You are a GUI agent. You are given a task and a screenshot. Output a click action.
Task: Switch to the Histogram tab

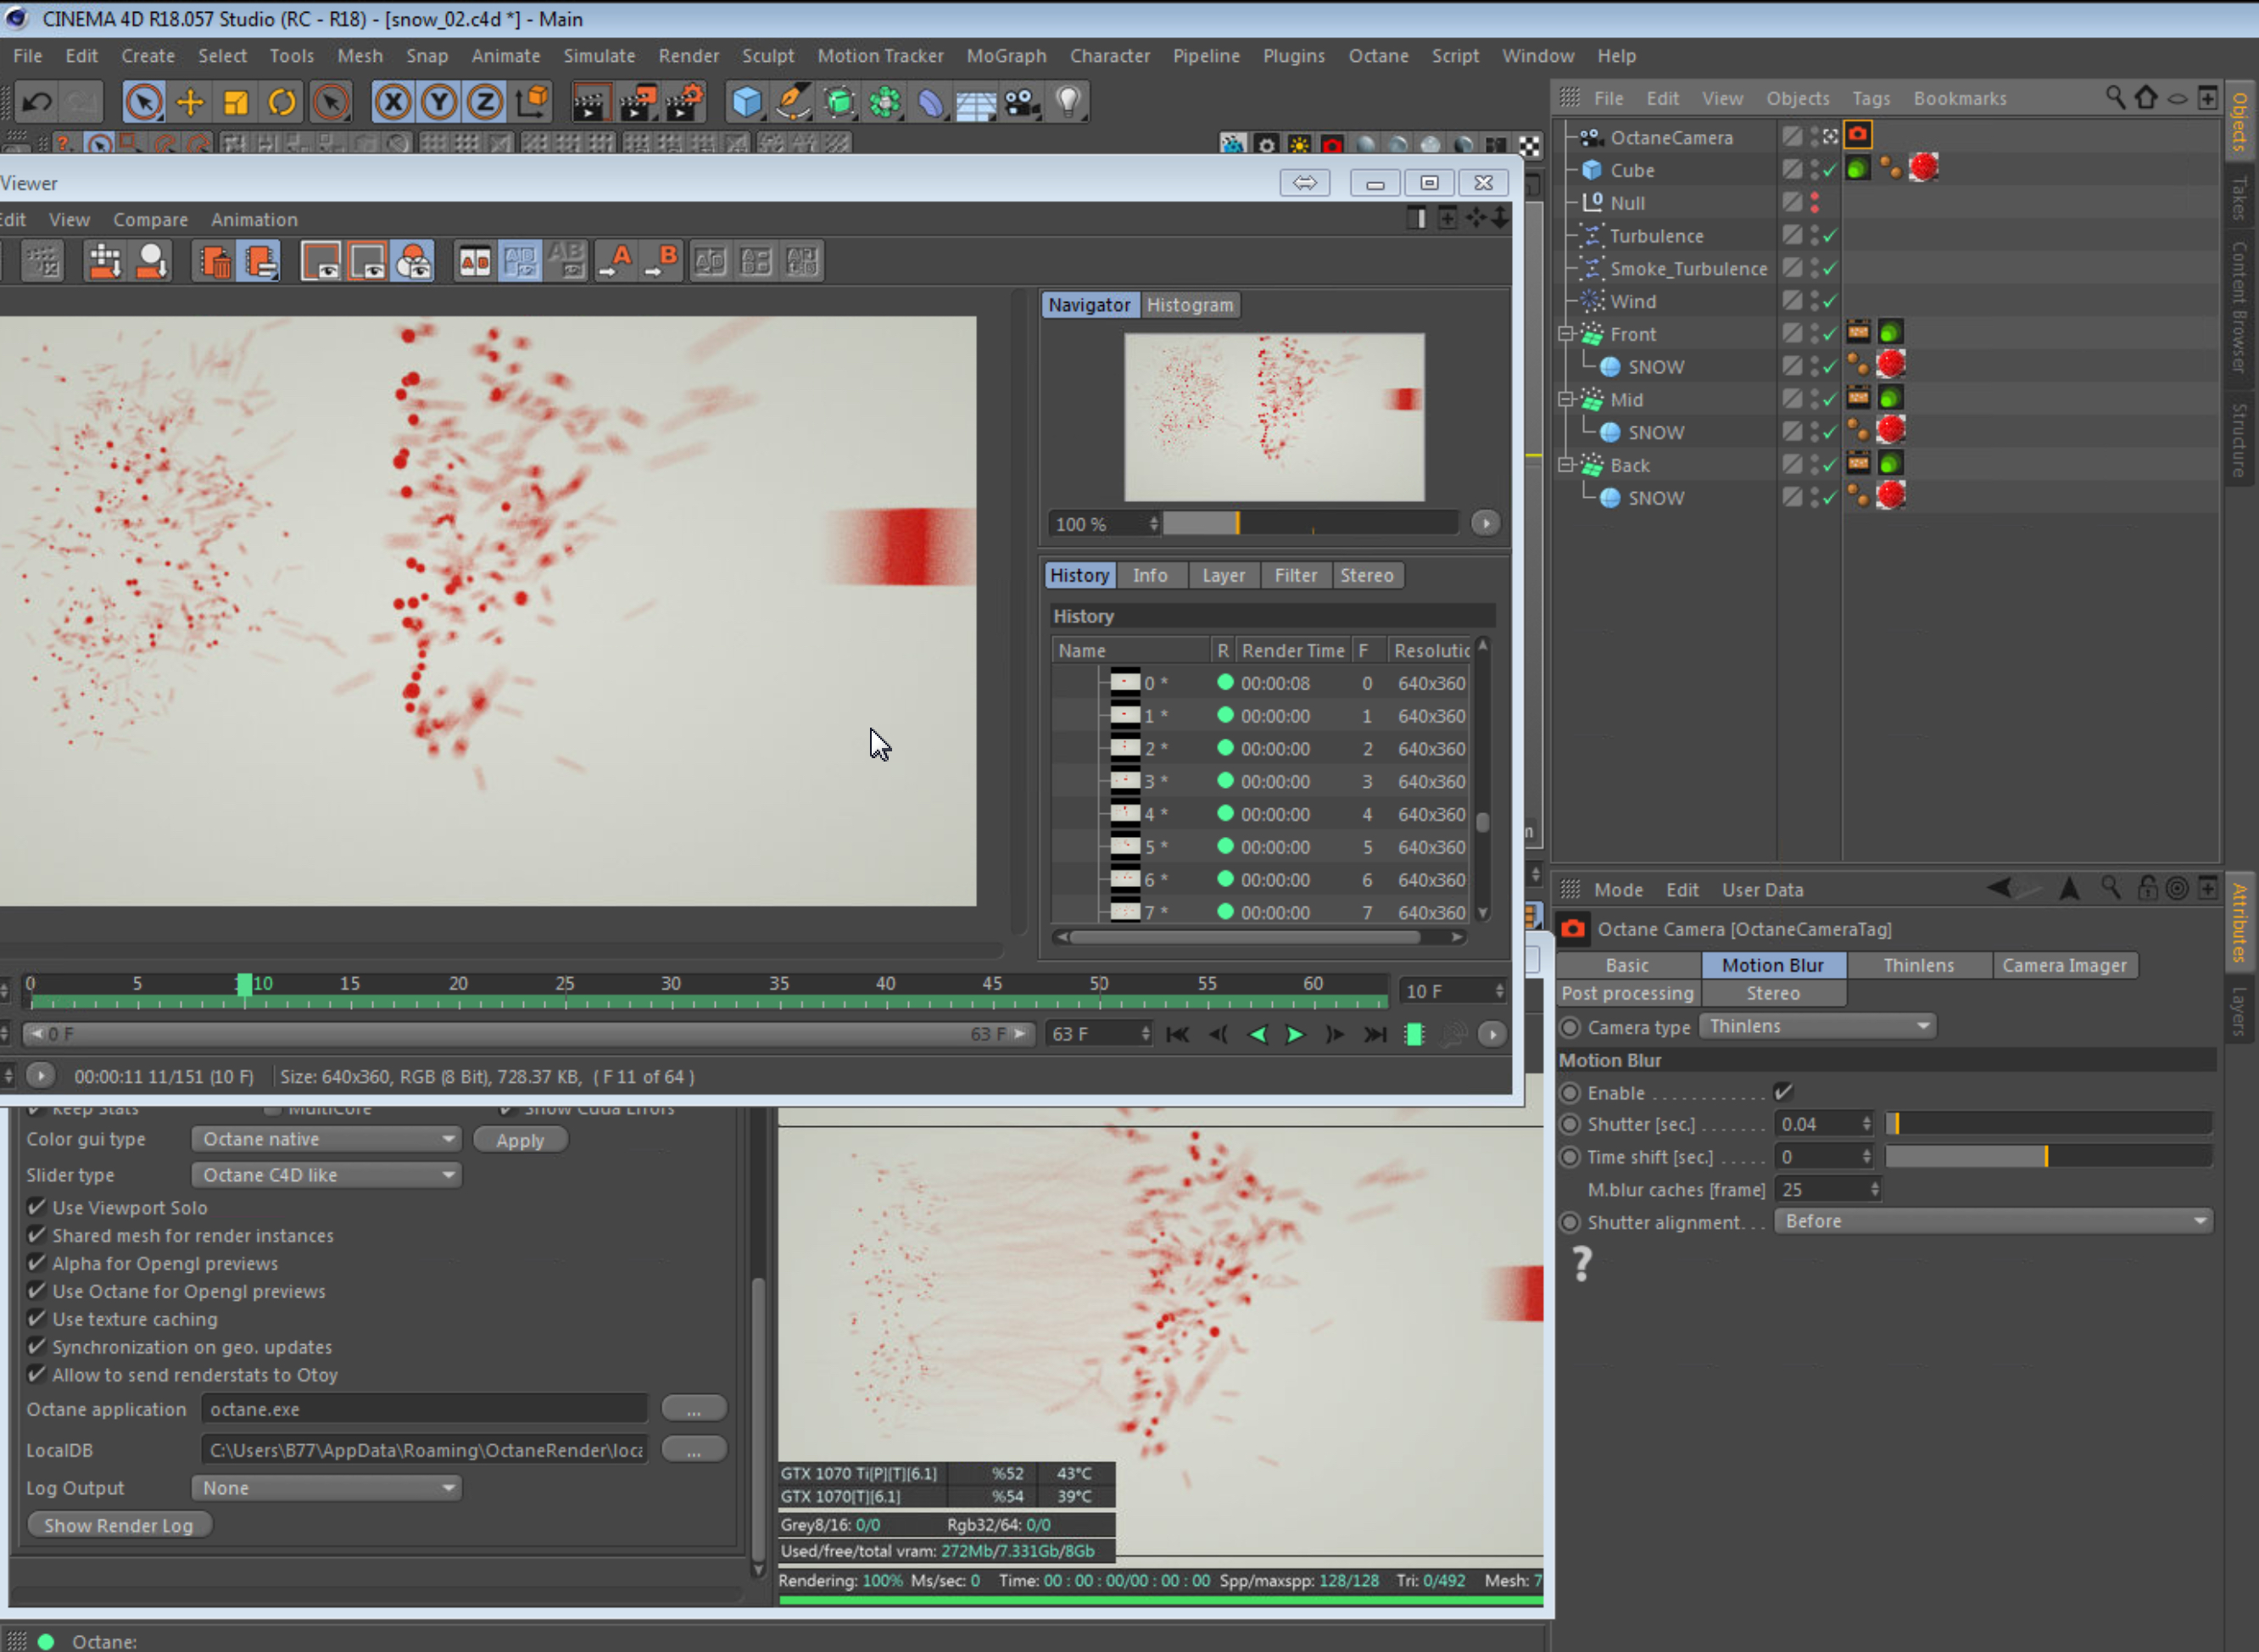(1189, 305)
